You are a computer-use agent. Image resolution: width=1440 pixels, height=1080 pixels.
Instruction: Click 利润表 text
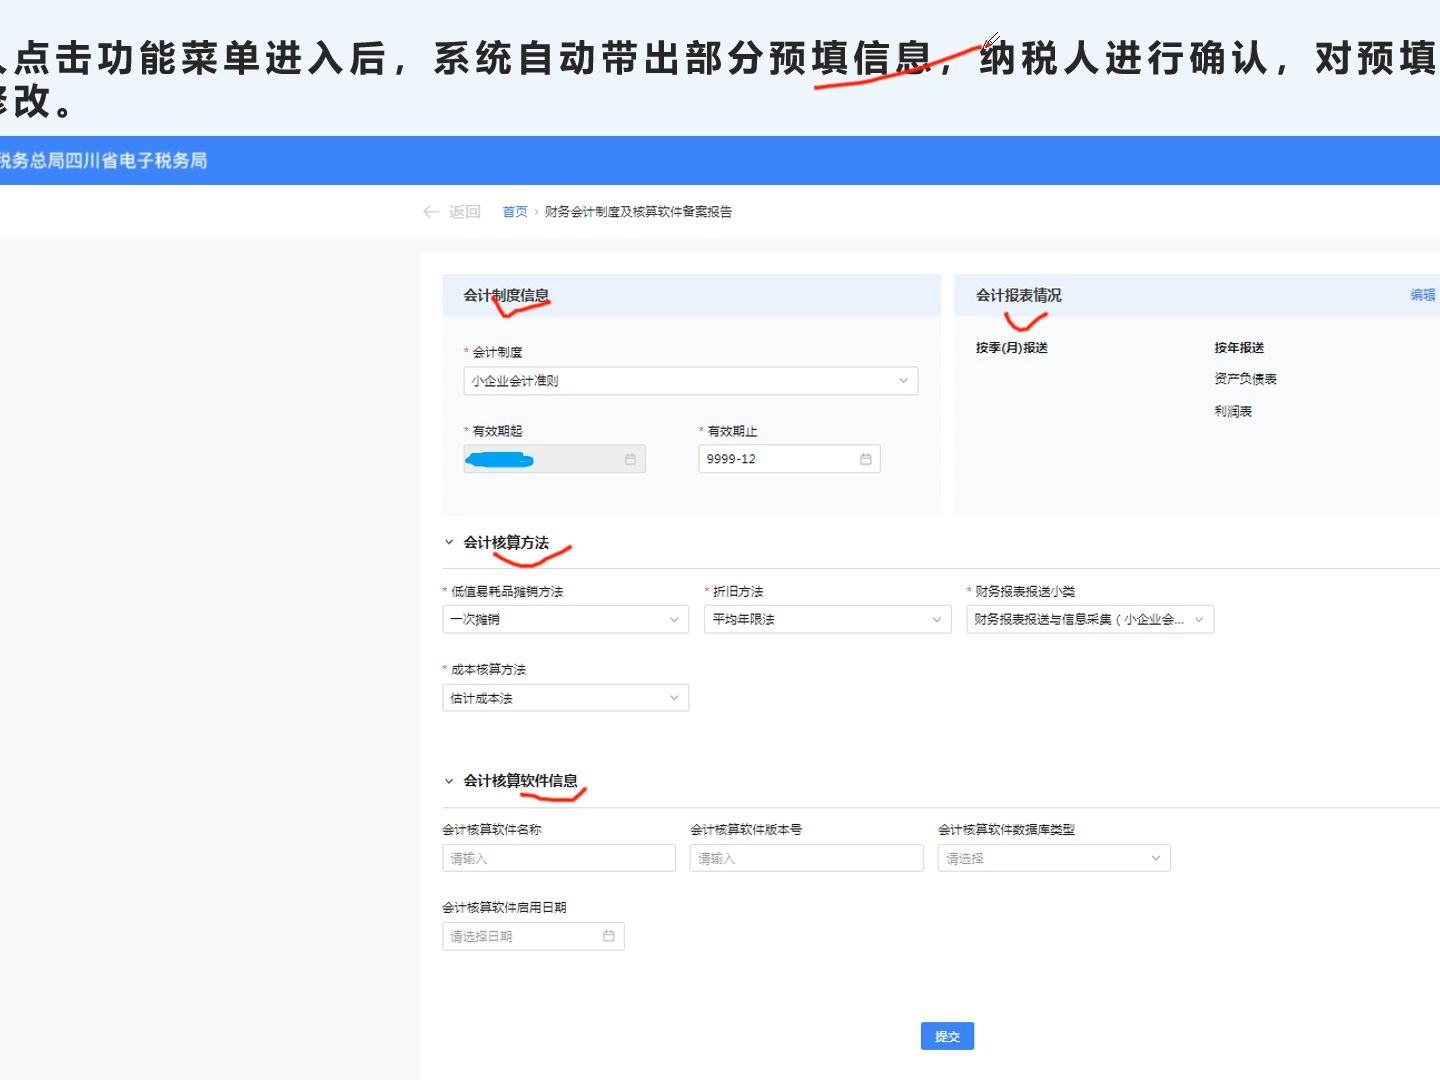[x=1233, y=411]
